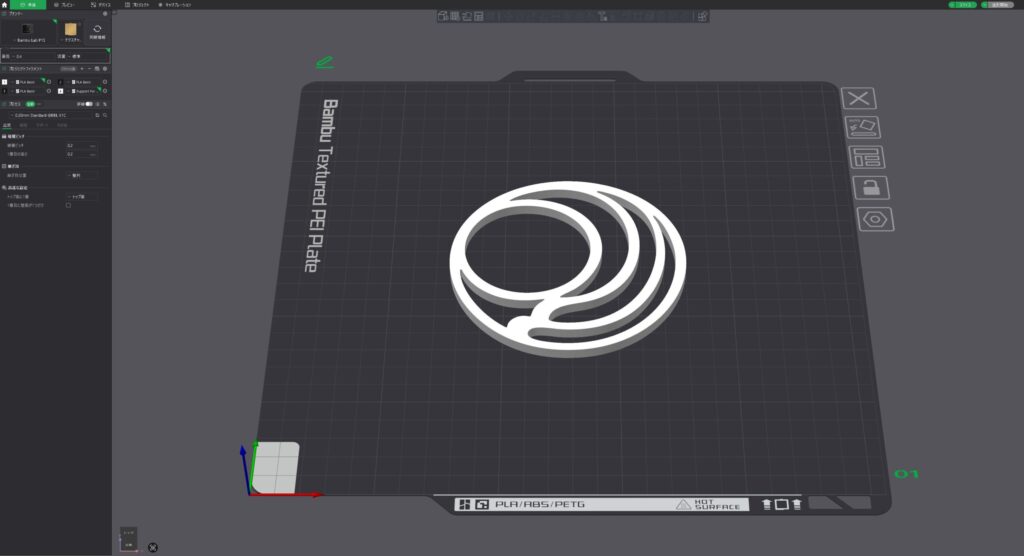Screen dimensions: 1024x556
Task: Click the plate arrange layout icon
Action: pos(865,158)
